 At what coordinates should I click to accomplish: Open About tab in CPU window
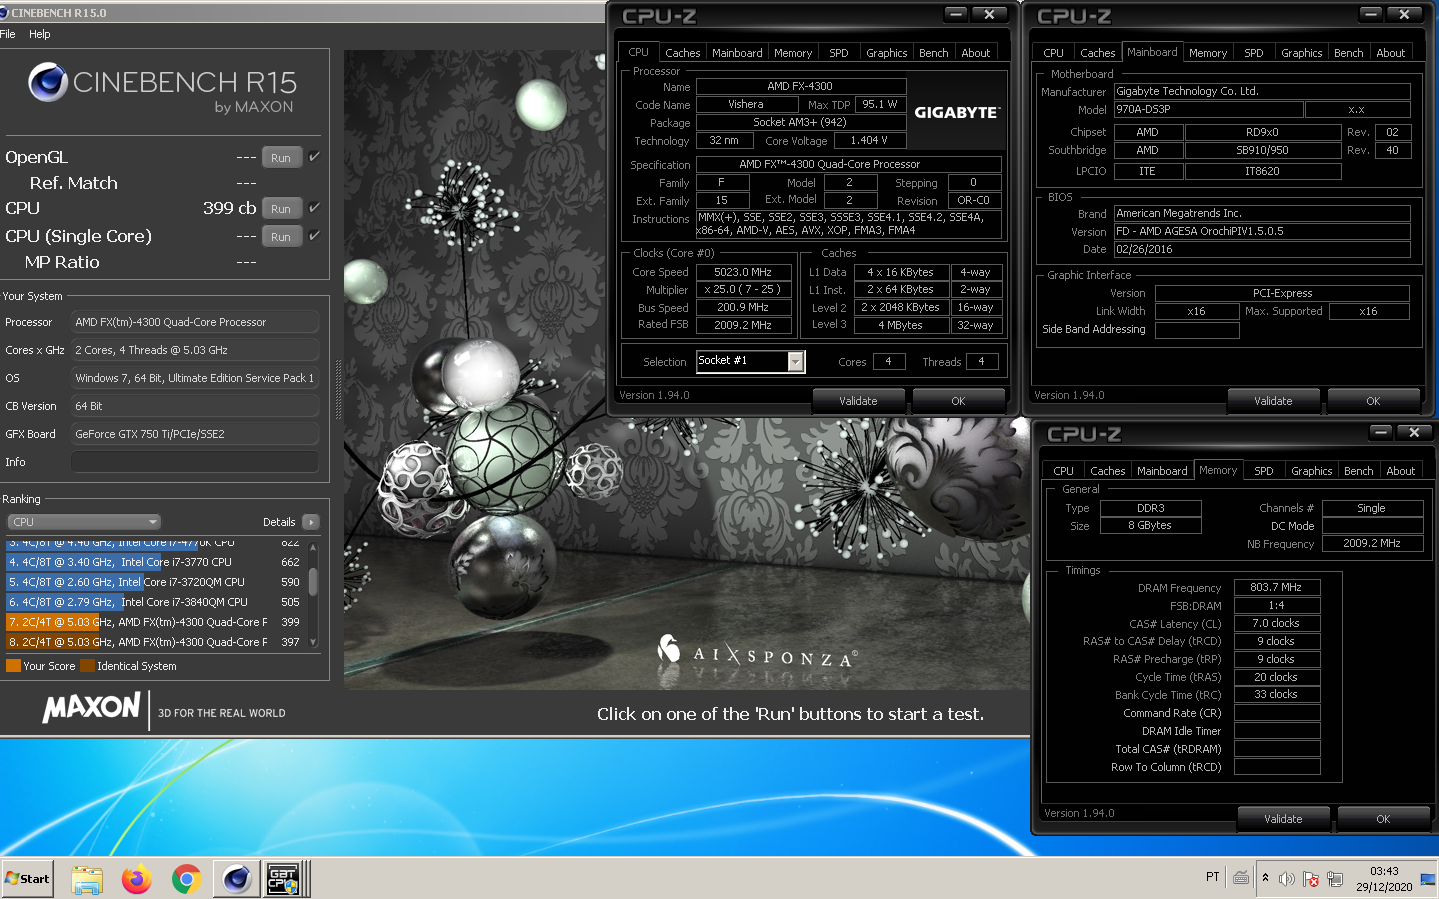[976, 53]
